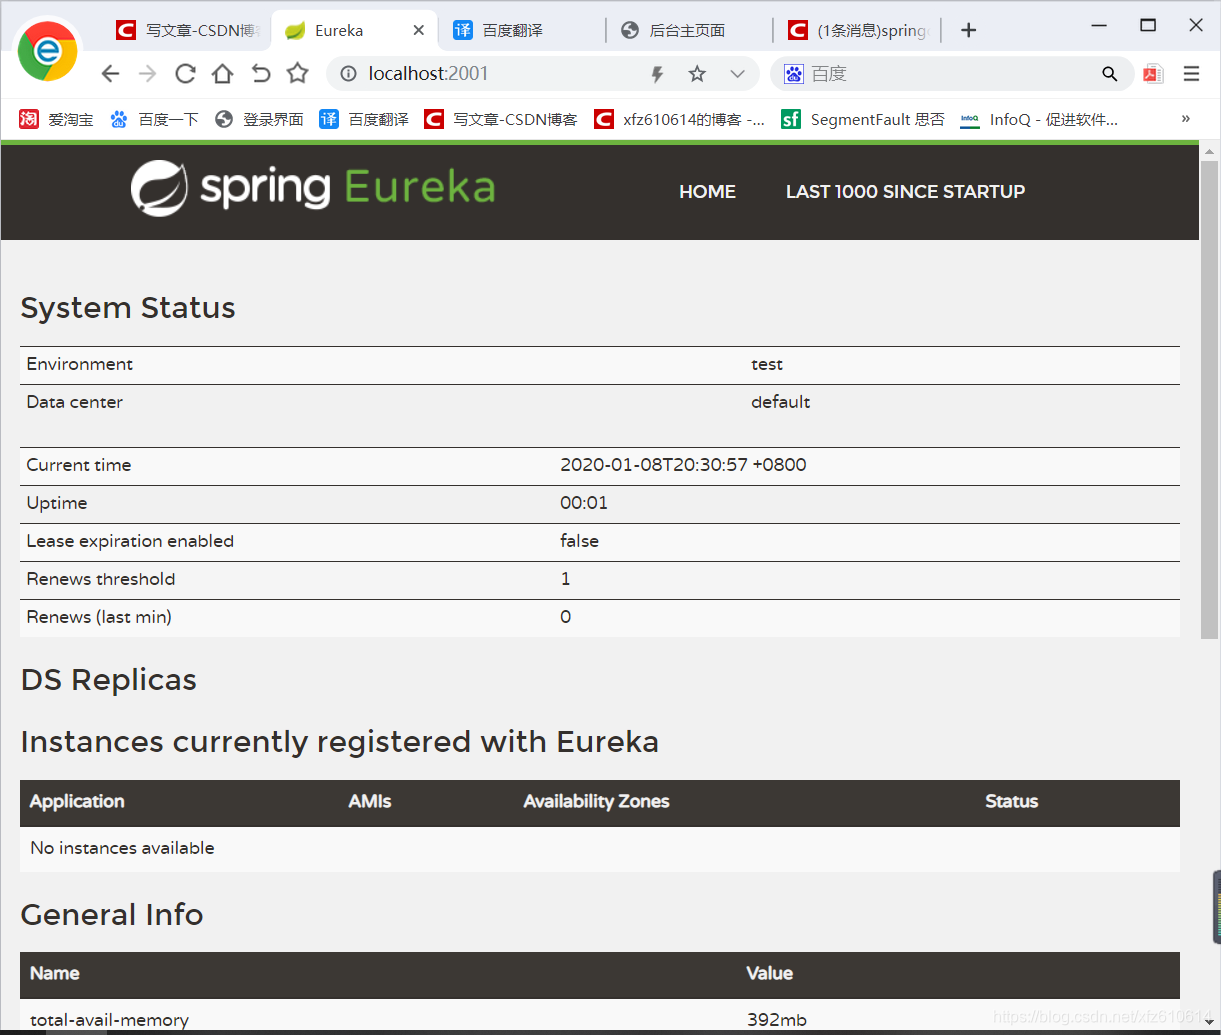
Task: Click the 百度 search input field
Action: (950, 74)
